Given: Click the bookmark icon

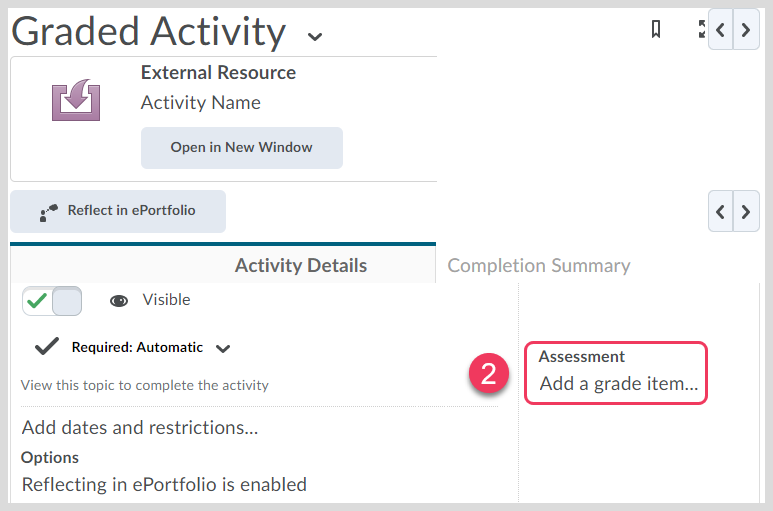Looking at the screenshot, I should [x=656, y=30].
